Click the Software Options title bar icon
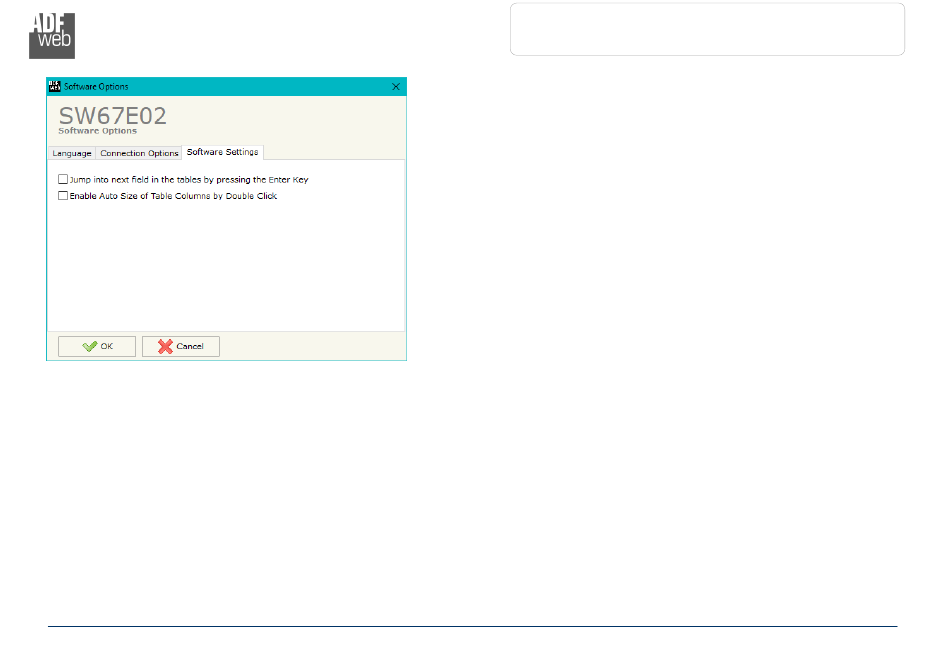 55,87
